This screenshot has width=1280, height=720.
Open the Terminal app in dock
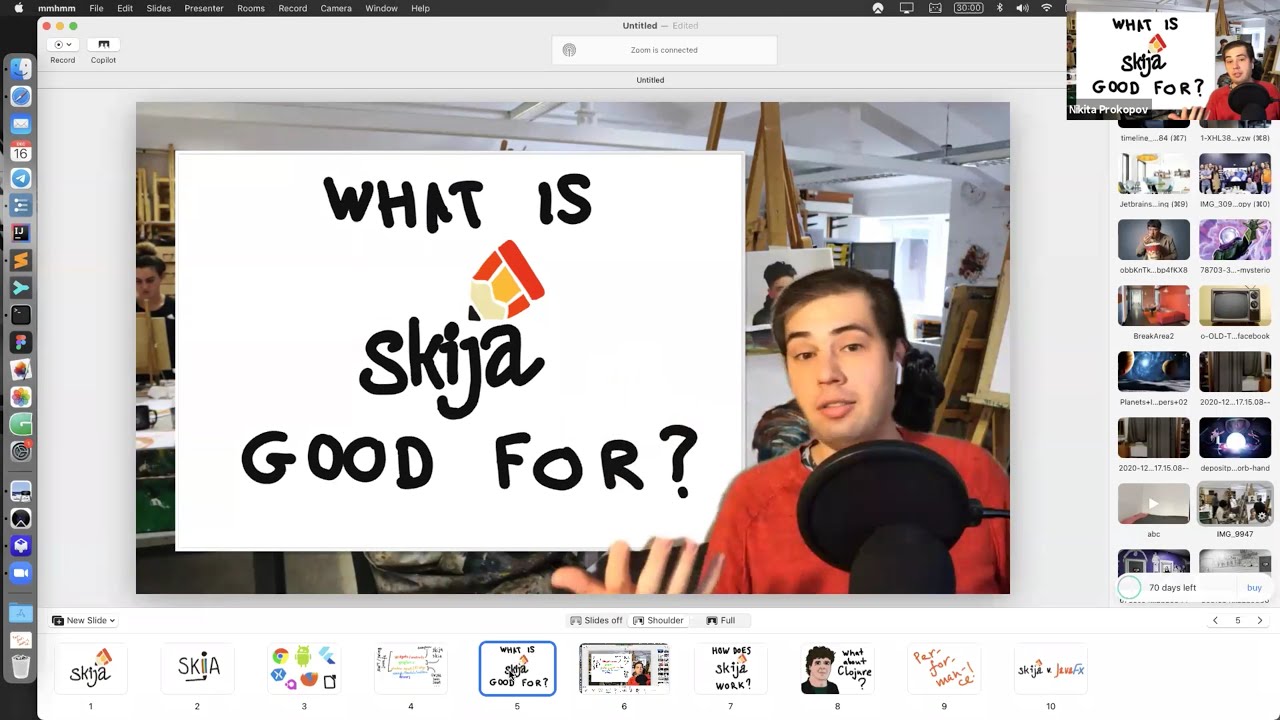[21, 314]
